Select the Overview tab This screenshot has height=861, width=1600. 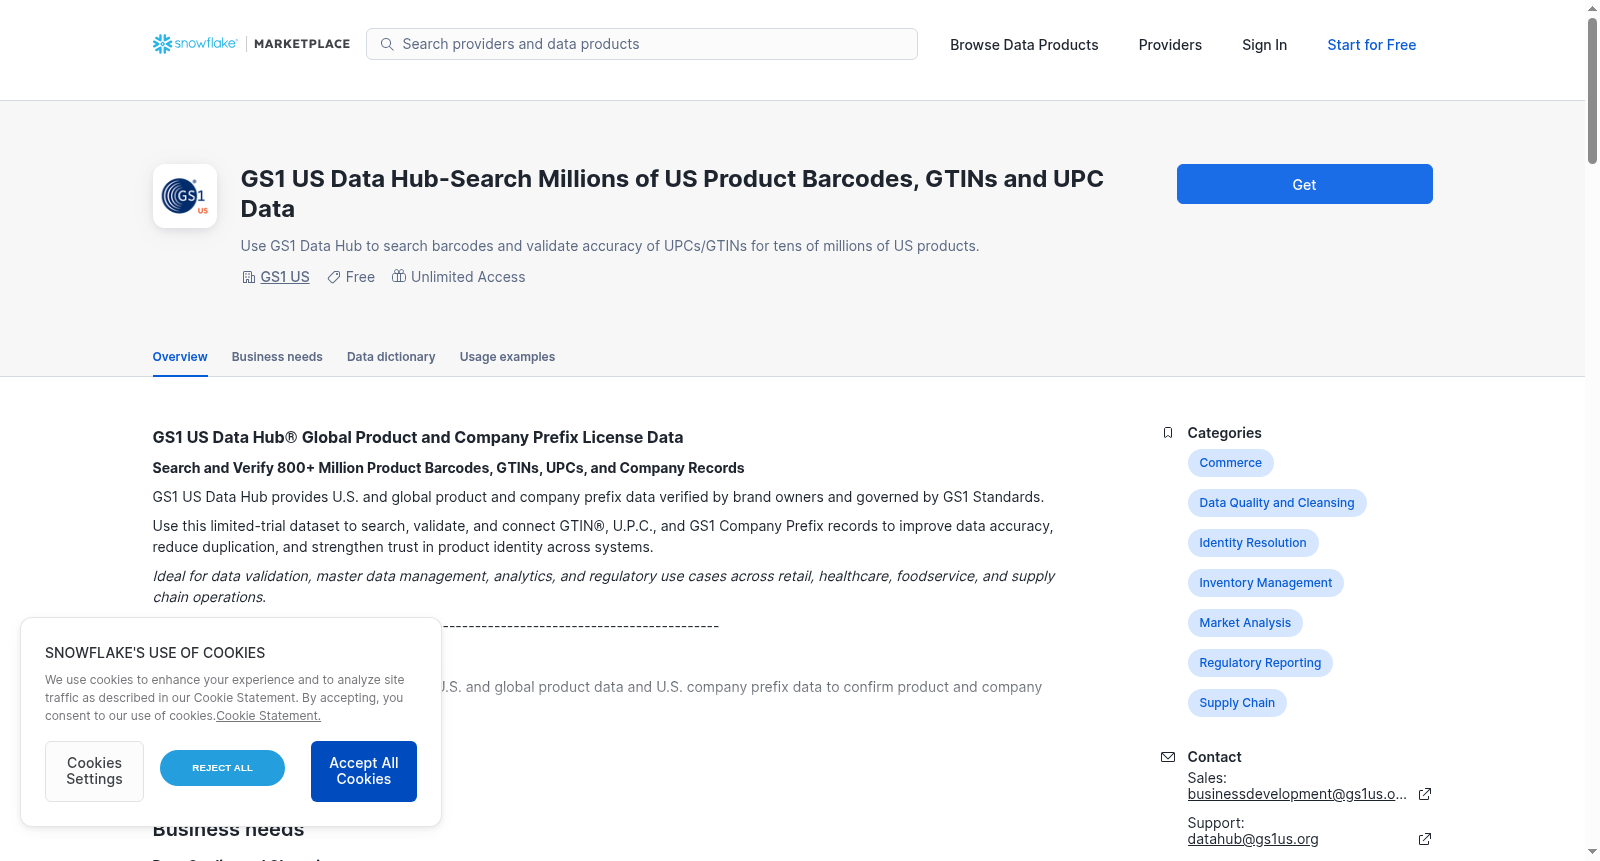pyautogui.click(x=180, y=357)
